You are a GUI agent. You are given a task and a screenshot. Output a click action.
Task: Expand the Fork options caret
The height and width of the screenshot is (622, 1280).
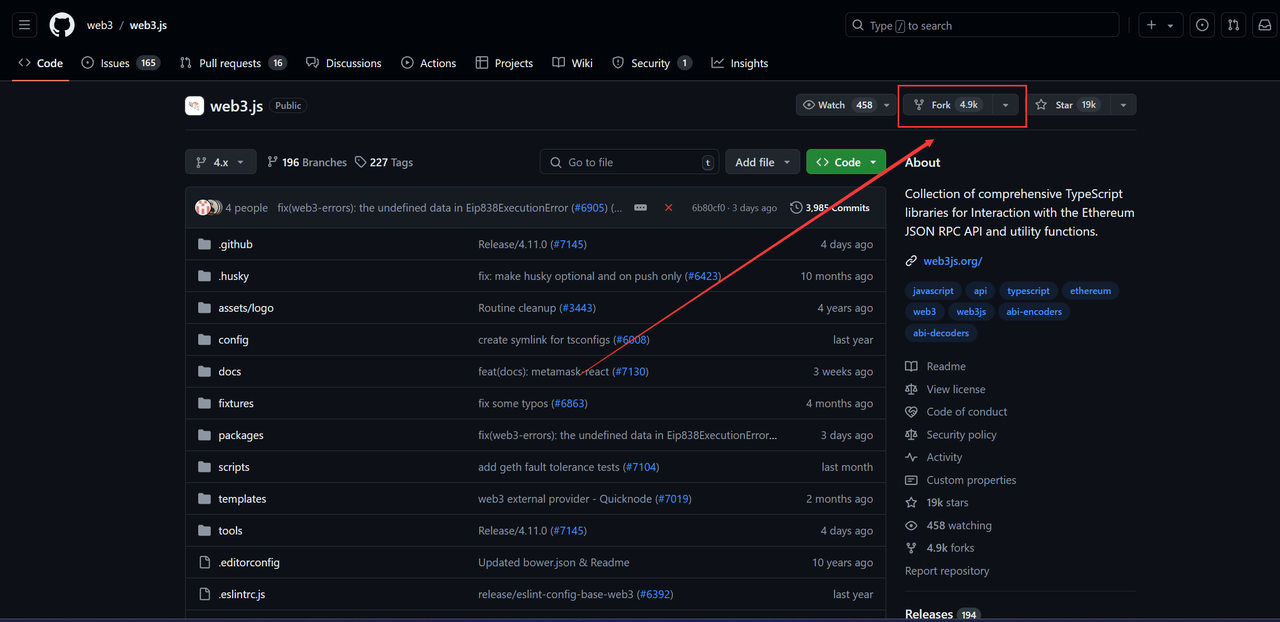(1005, 105)
